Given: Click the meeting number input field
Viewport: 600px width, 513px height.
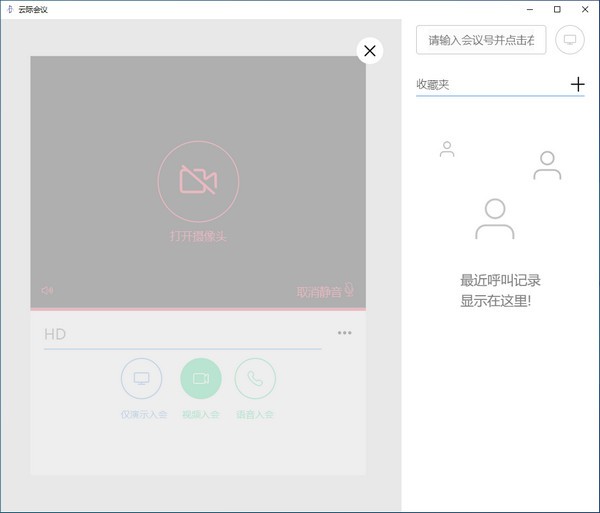Looking at the screenshot, I should (x=481, y=40).
